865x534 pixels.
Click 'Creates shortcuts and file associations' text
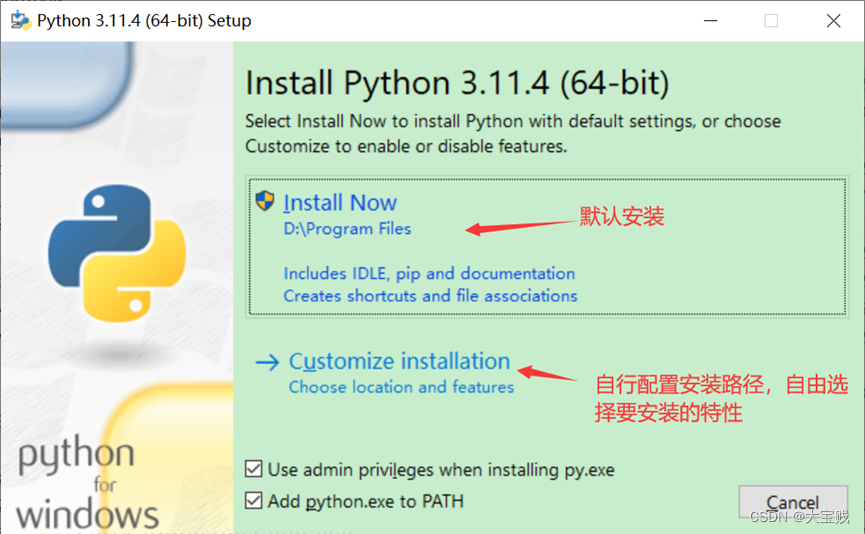tap(430, 296)
